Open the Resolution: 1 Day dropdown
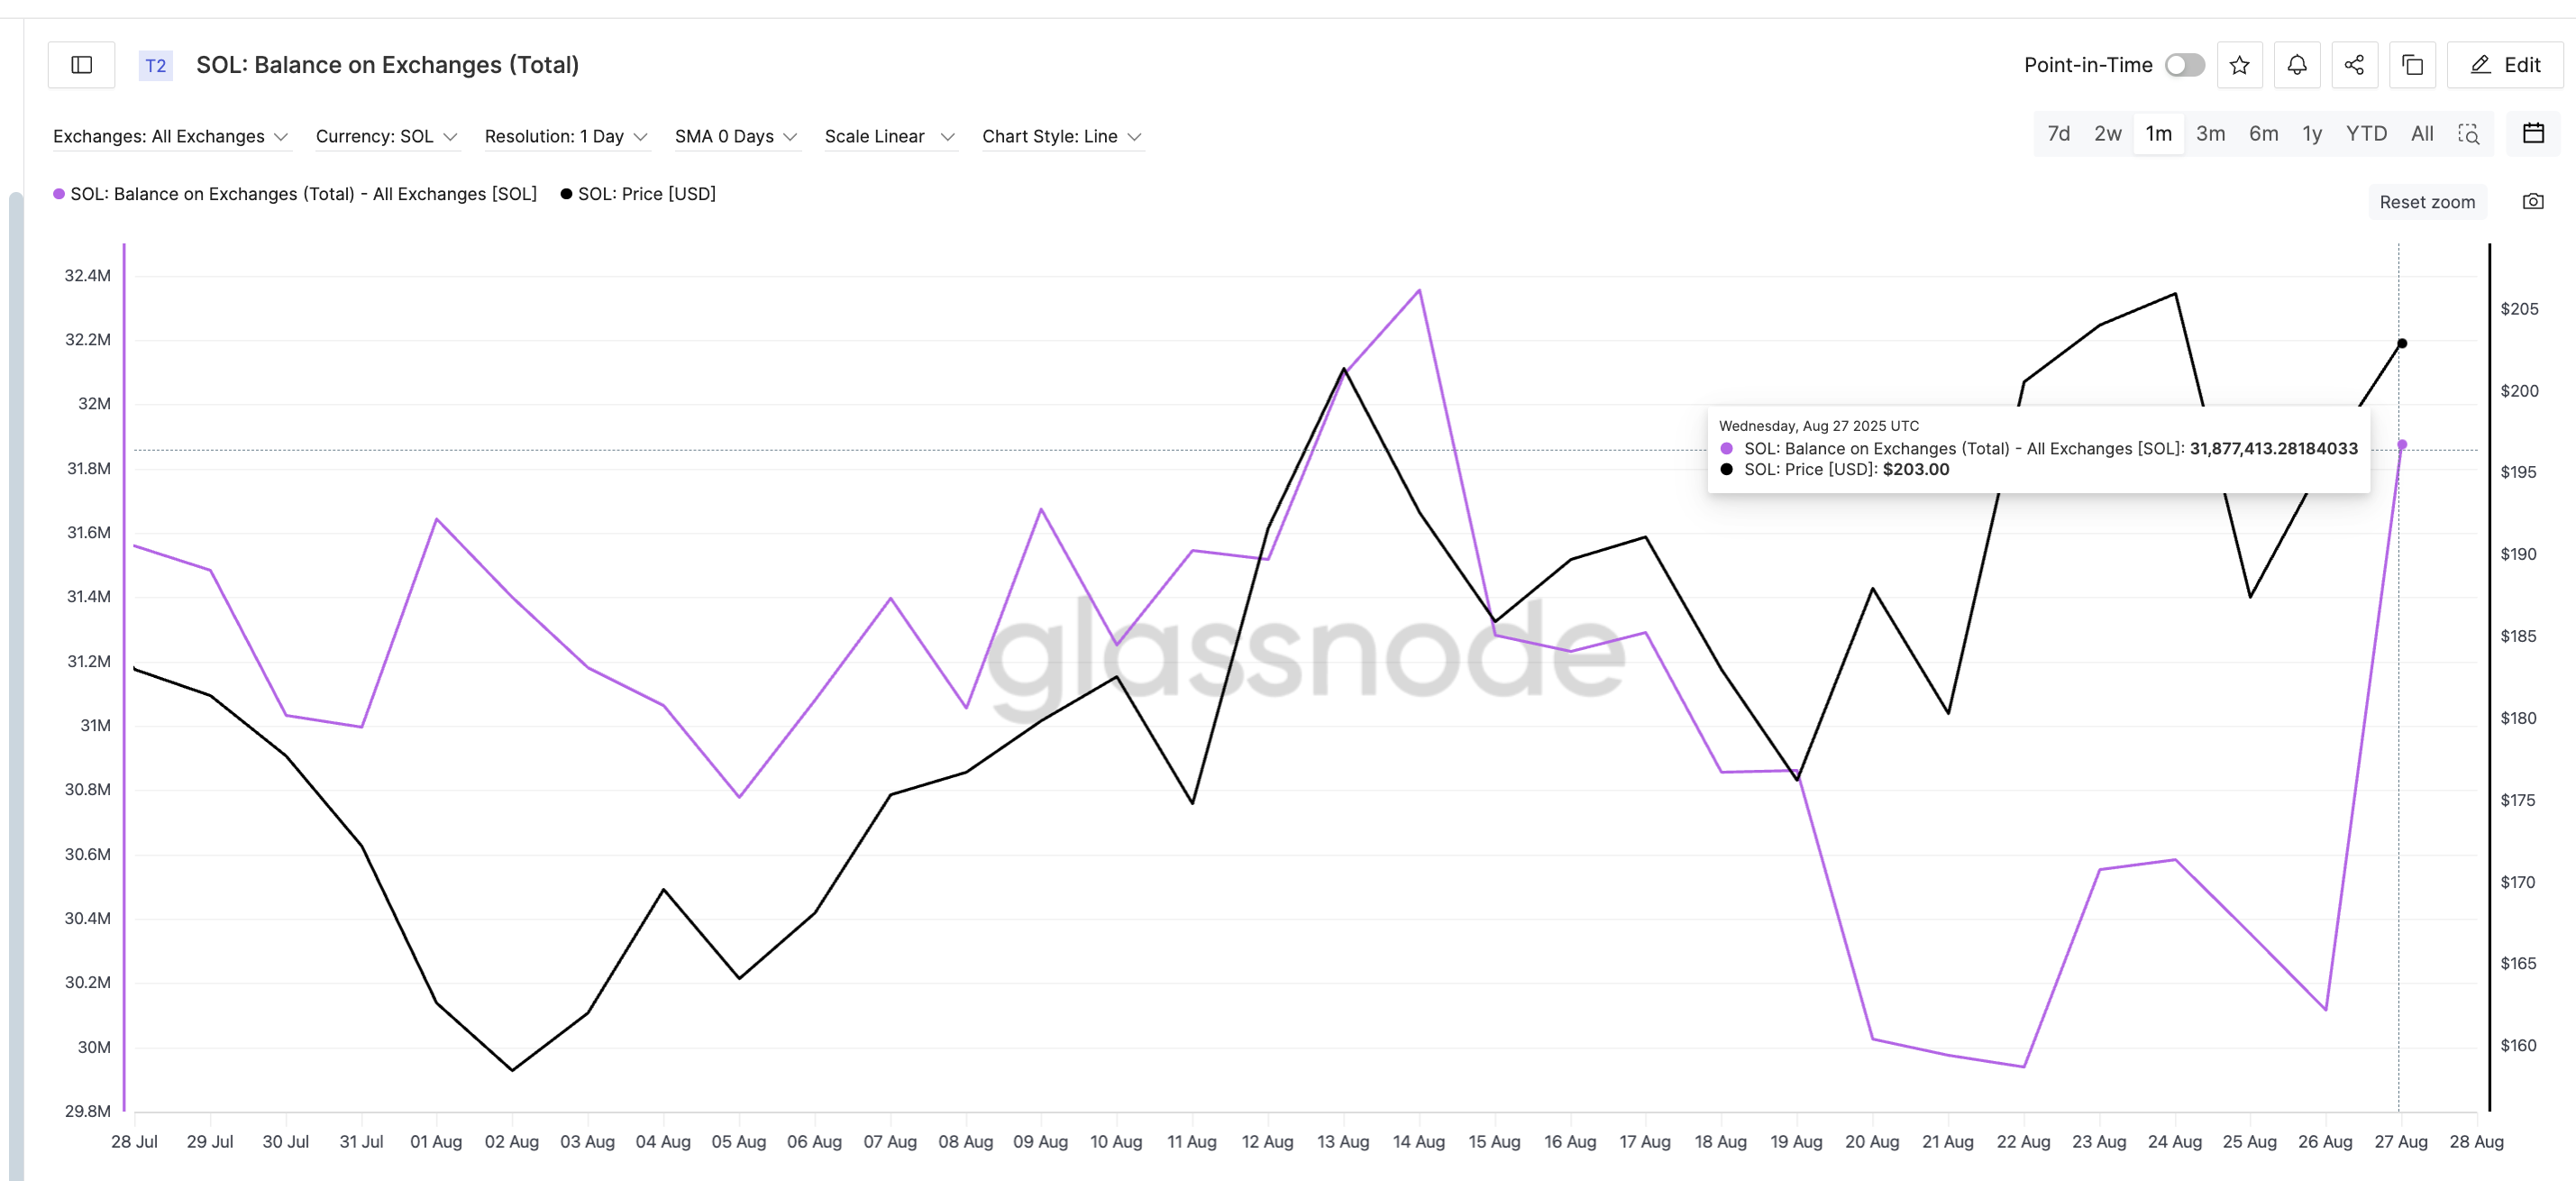This screenshot has height=1181, width=2576. coord(566,136)
